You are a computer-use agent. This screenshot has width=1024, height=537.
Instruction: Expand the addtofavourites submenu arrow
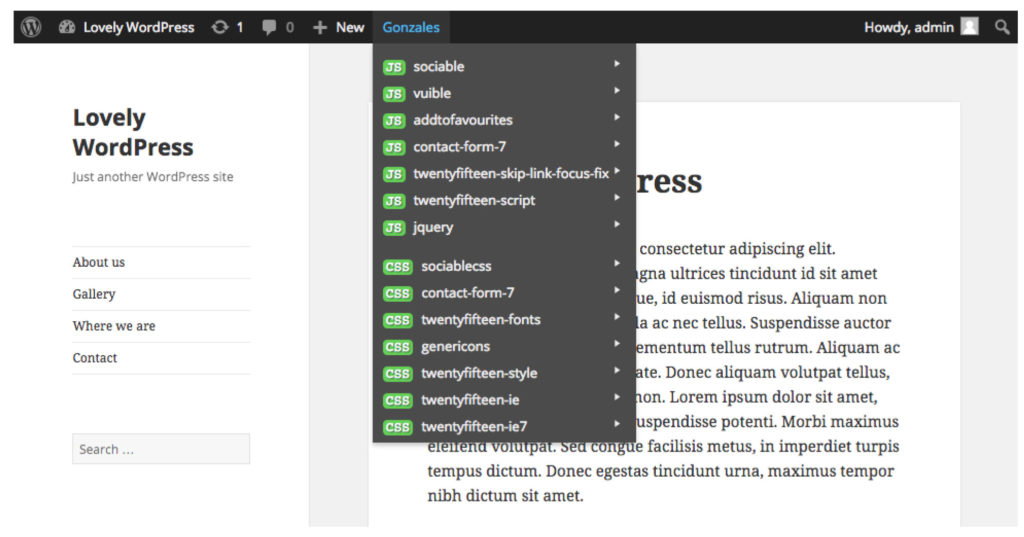pos(617,117)
